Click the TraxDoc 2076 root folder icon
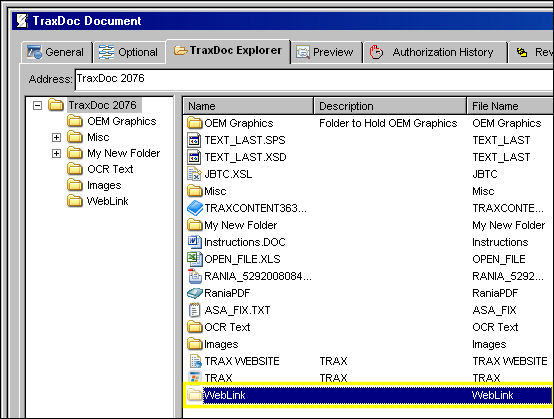The height and width of the screenshot is (419, 554). tap(56, 105)
